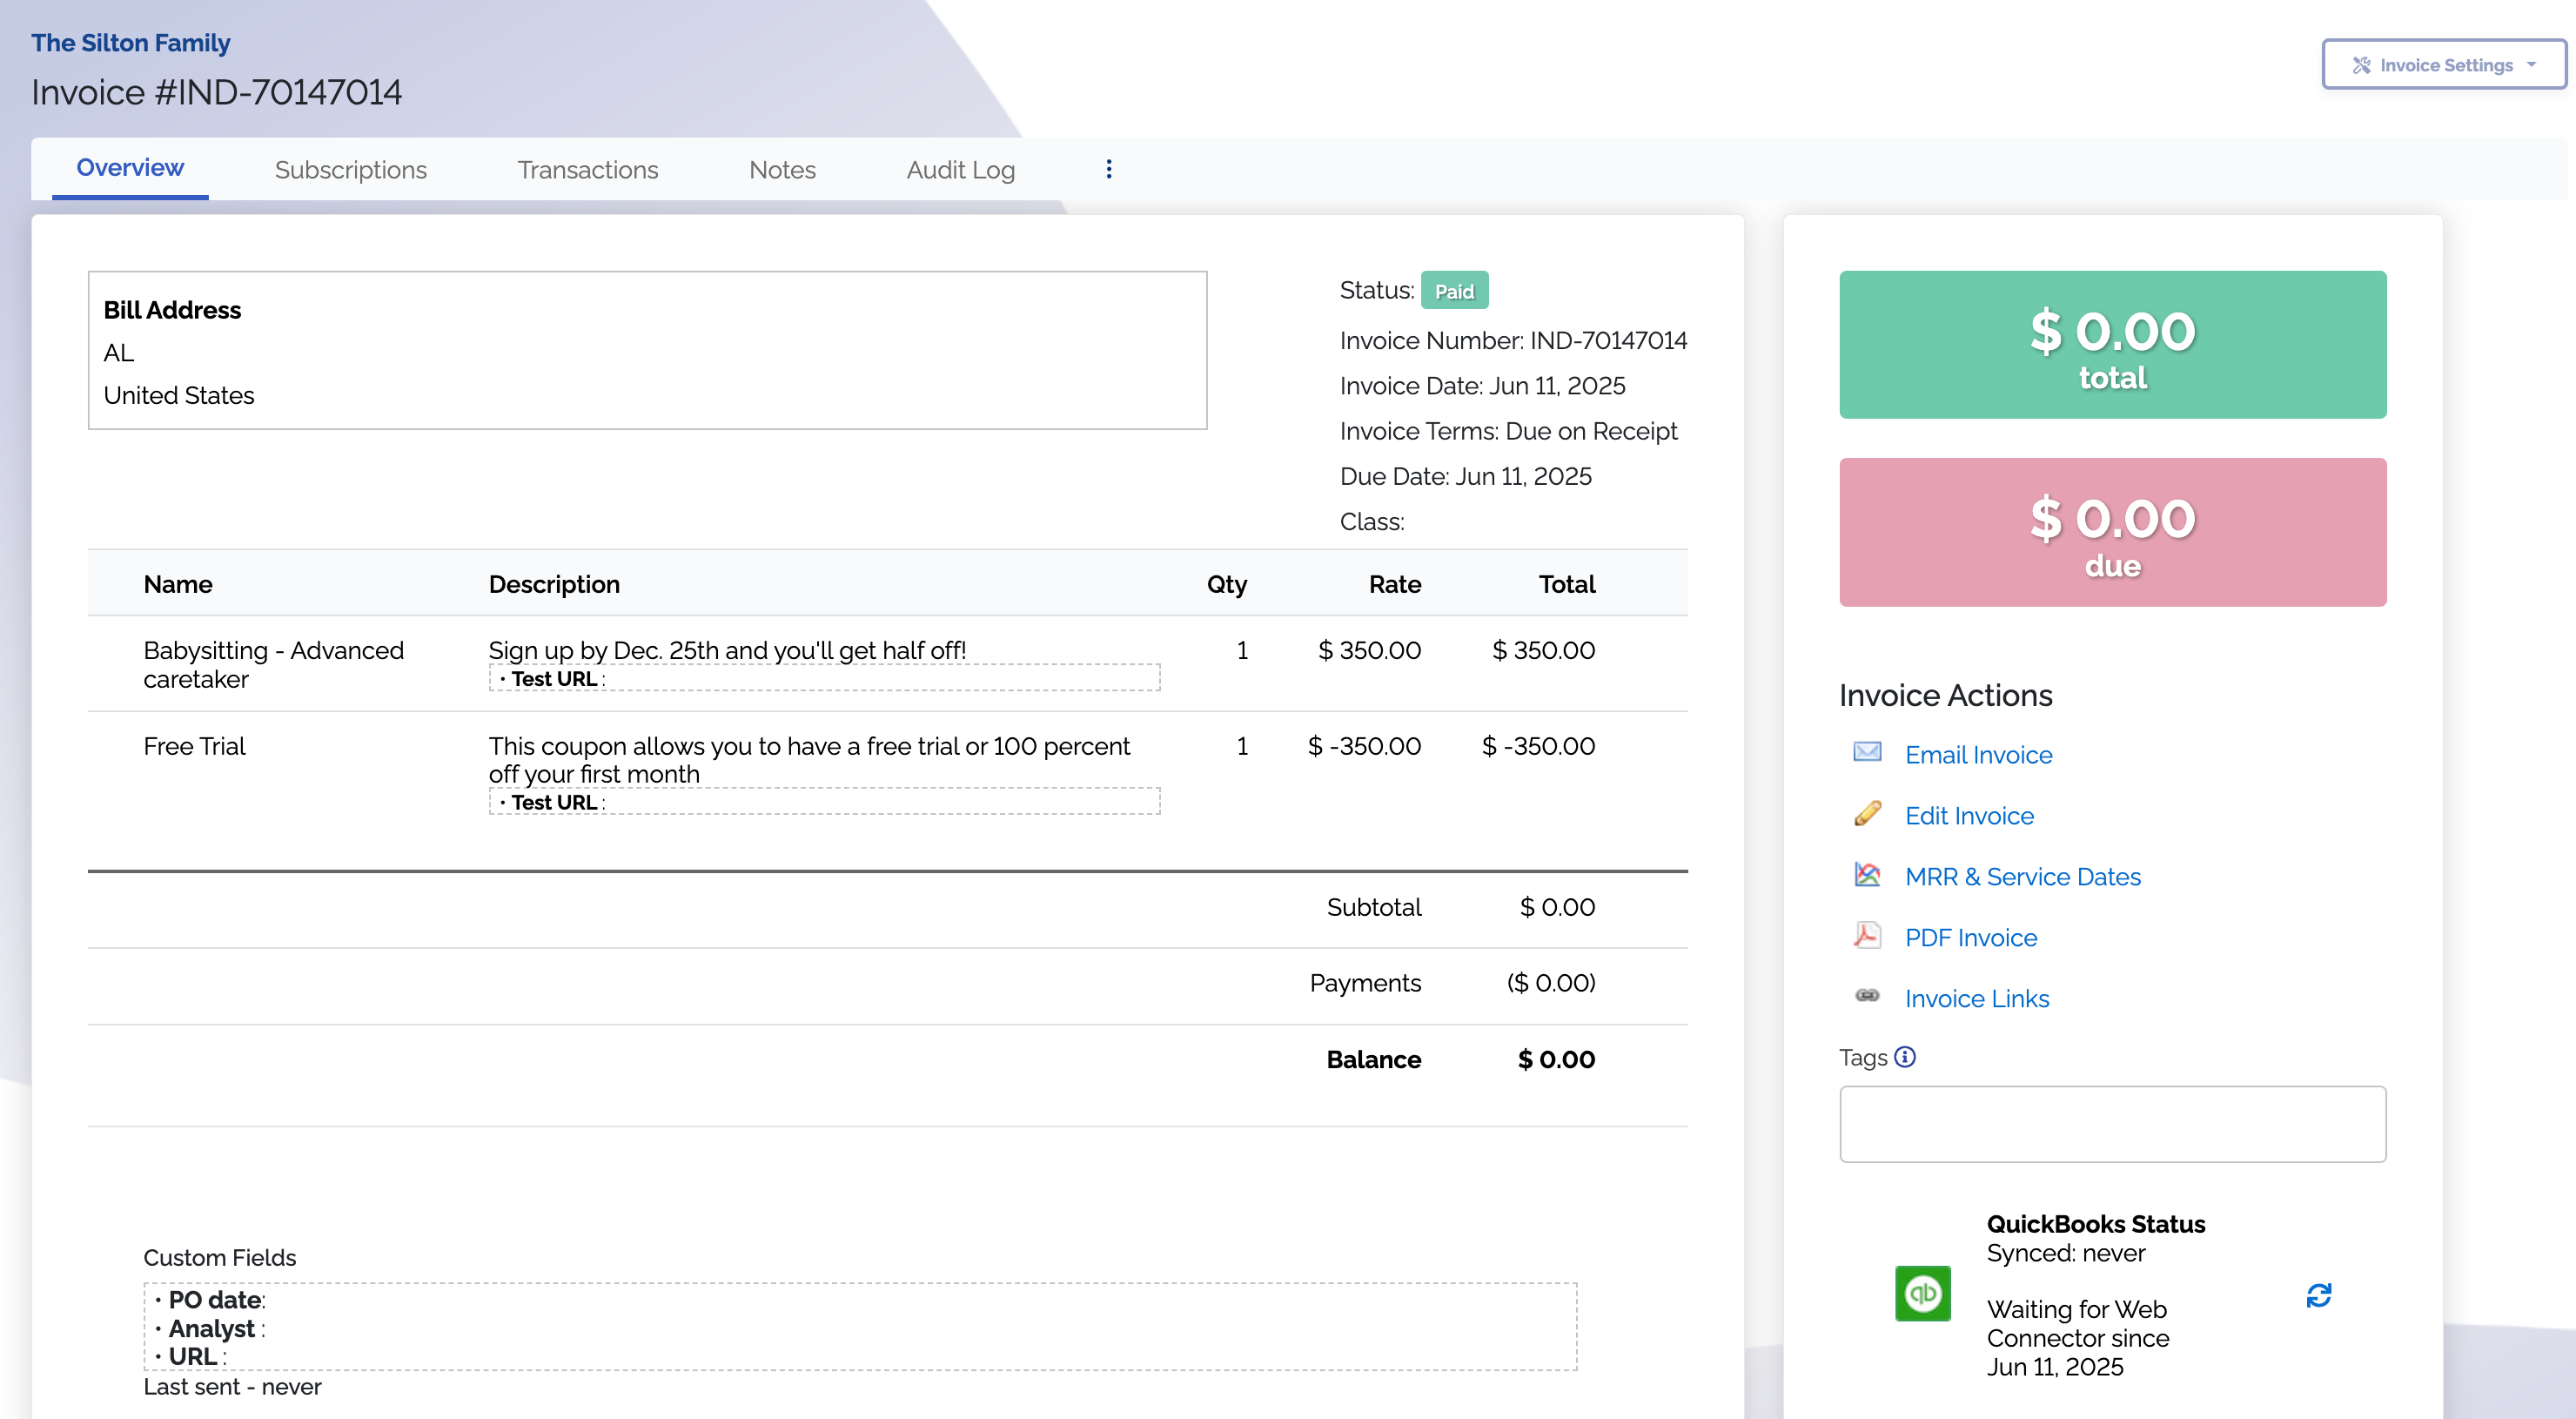Click the Invoice #IND-70147014 page heading
The width and height of the screenshot is (2576, 1419).
216,93
